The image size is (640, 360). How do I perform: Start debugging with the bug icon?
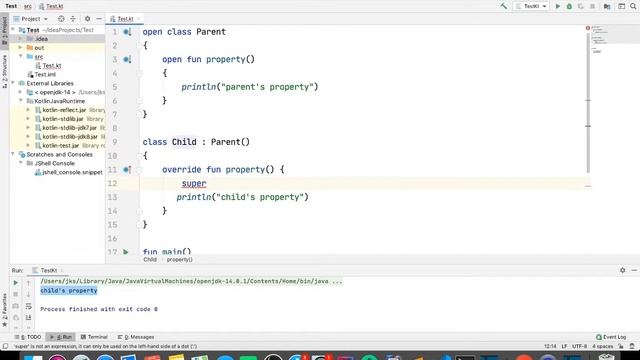coord(569,6)
